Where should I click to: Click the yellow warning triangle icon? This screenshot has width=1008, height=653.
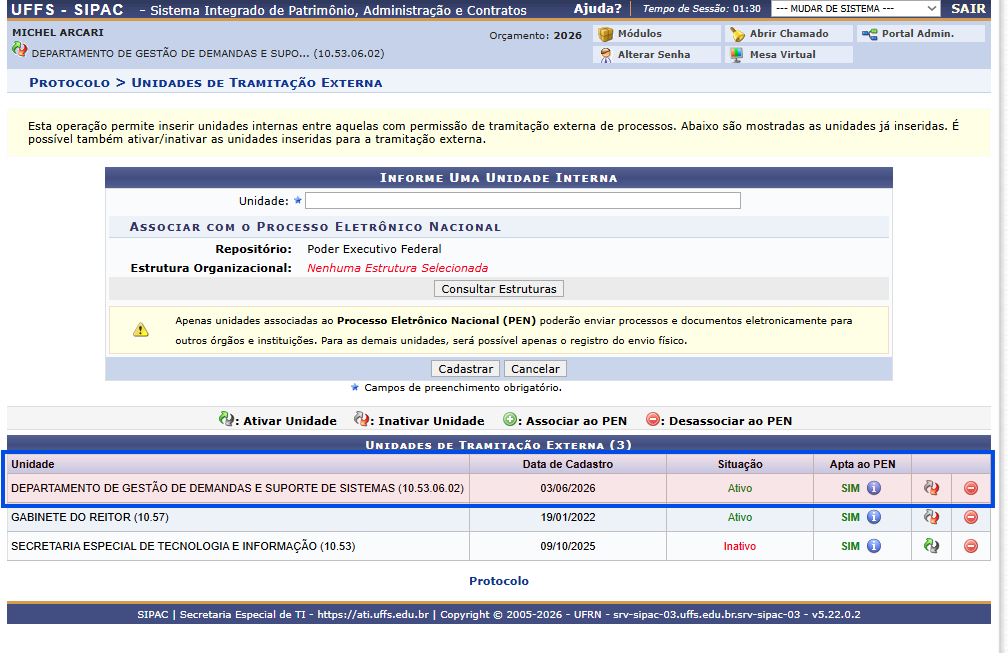coord(141,330)
